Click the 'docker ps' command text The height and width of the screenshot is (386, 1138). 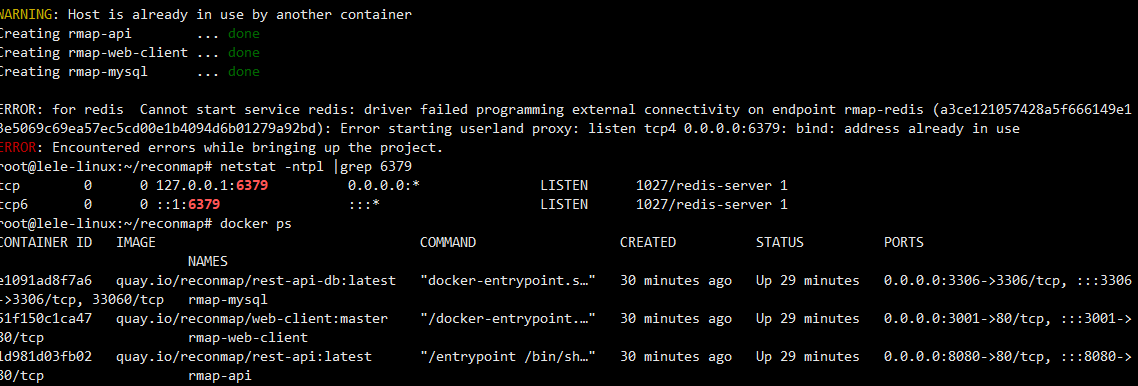click(256, 224)
